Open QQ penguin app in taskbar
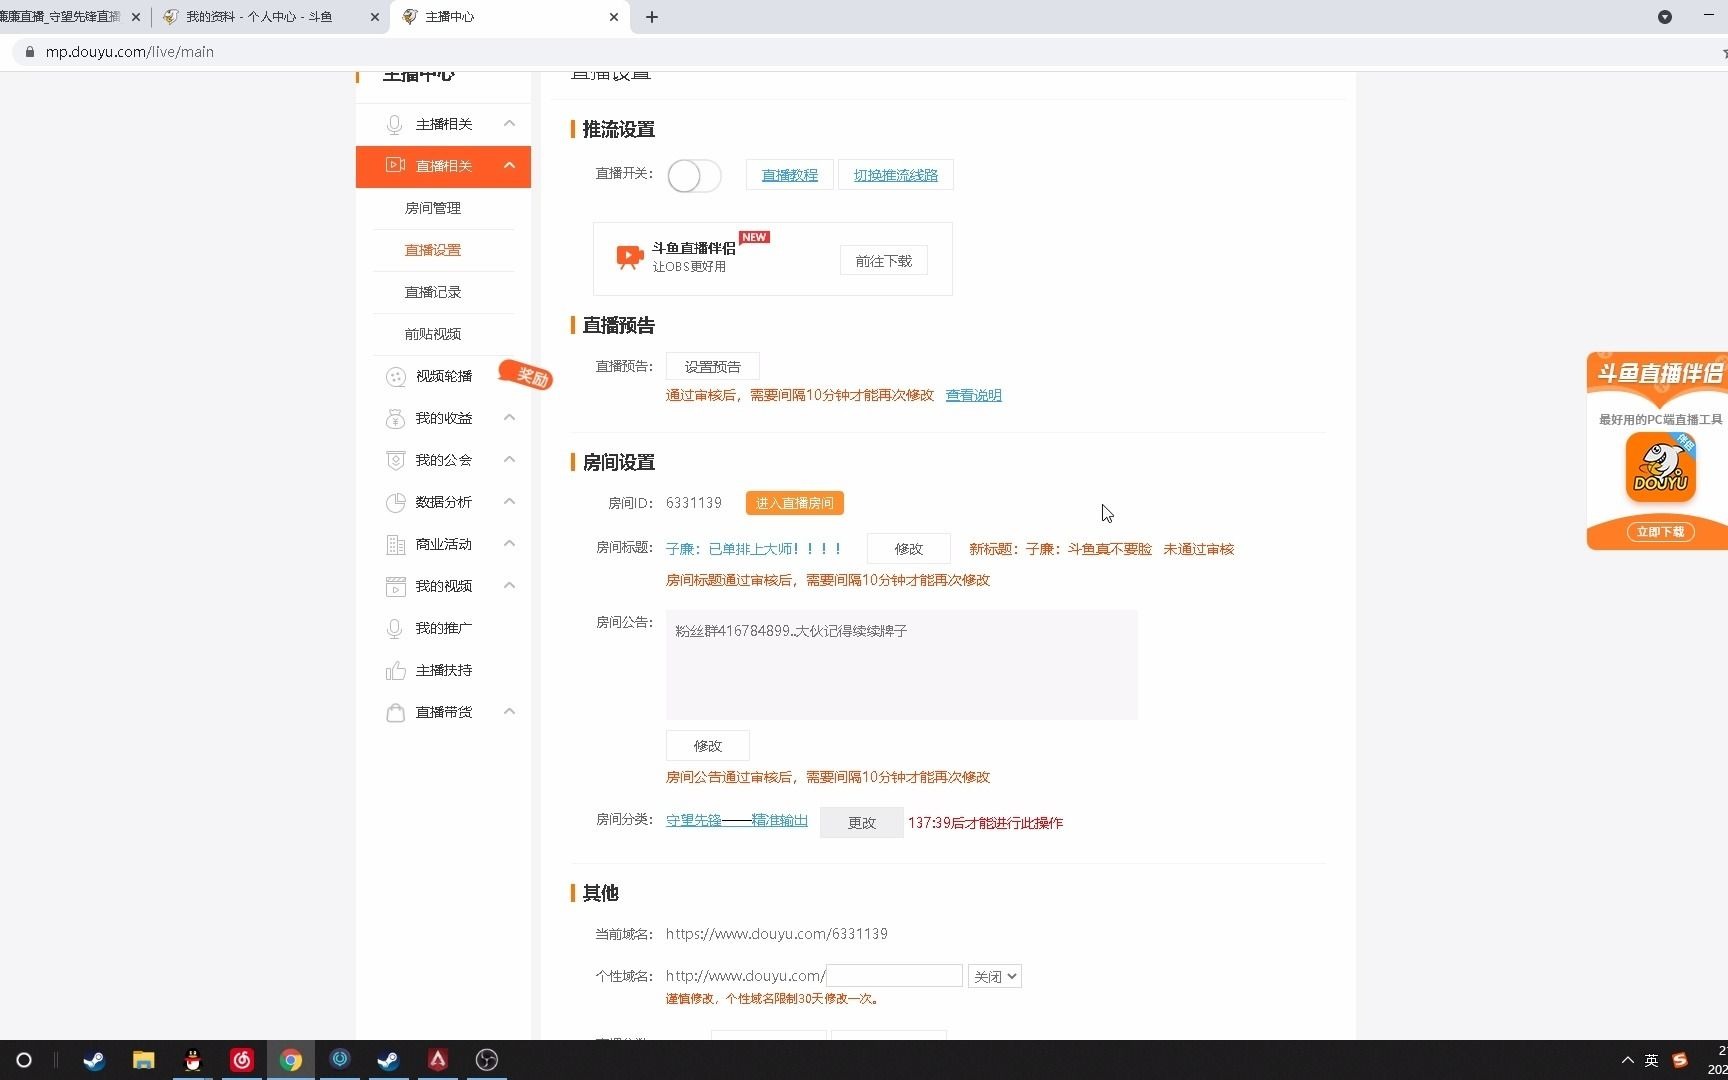 click(x=193, y=1060)
